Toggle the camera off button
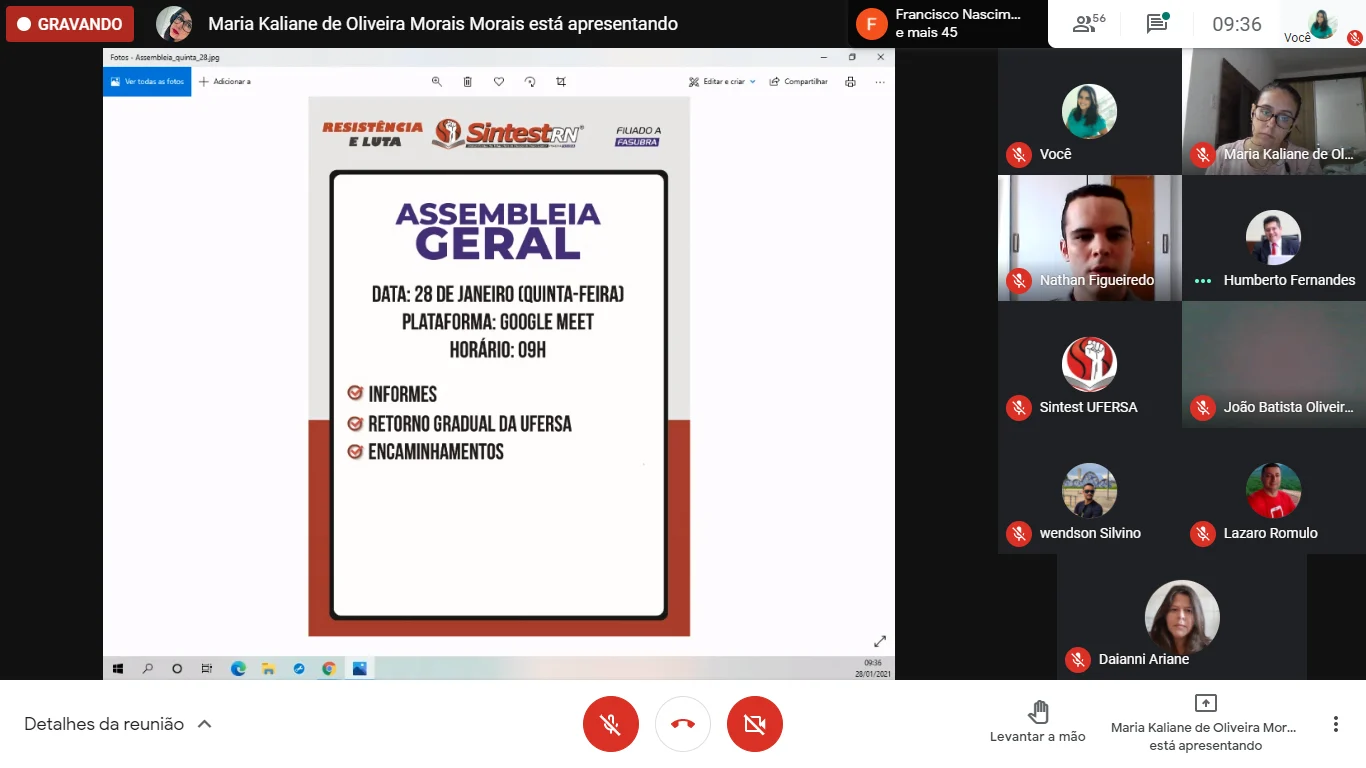Image resolution: width=1366 pixels, height=768 pixels. 755,724
